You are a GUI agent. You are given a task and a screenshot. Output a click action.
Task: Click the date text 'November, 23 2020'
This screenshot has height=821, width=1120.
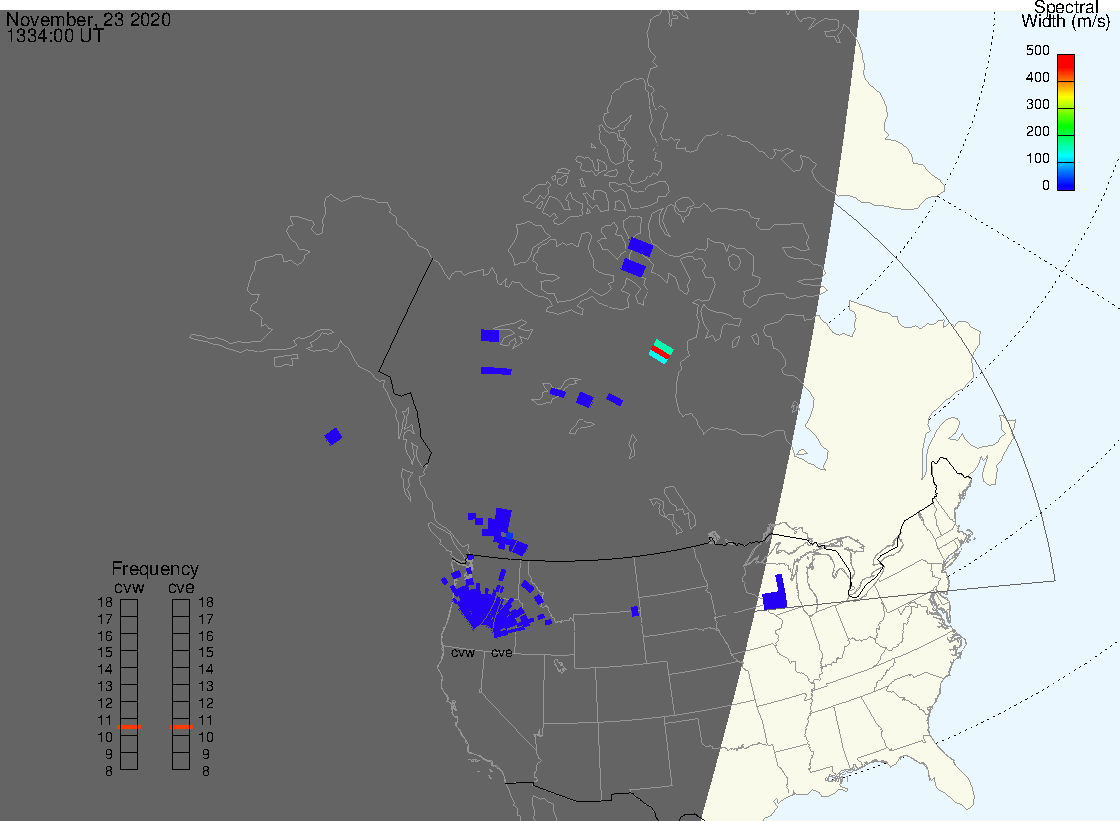coord(89,19)
